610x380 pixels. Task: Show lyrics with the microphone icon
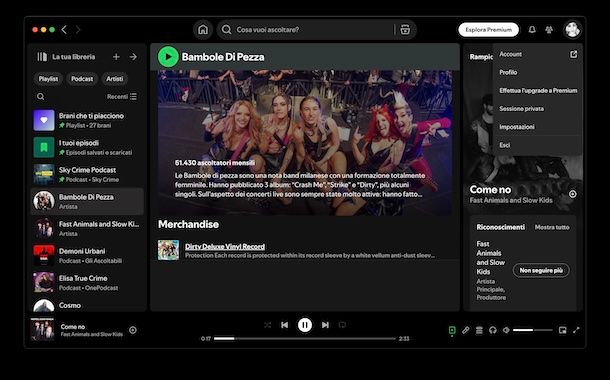pos(466,330)
